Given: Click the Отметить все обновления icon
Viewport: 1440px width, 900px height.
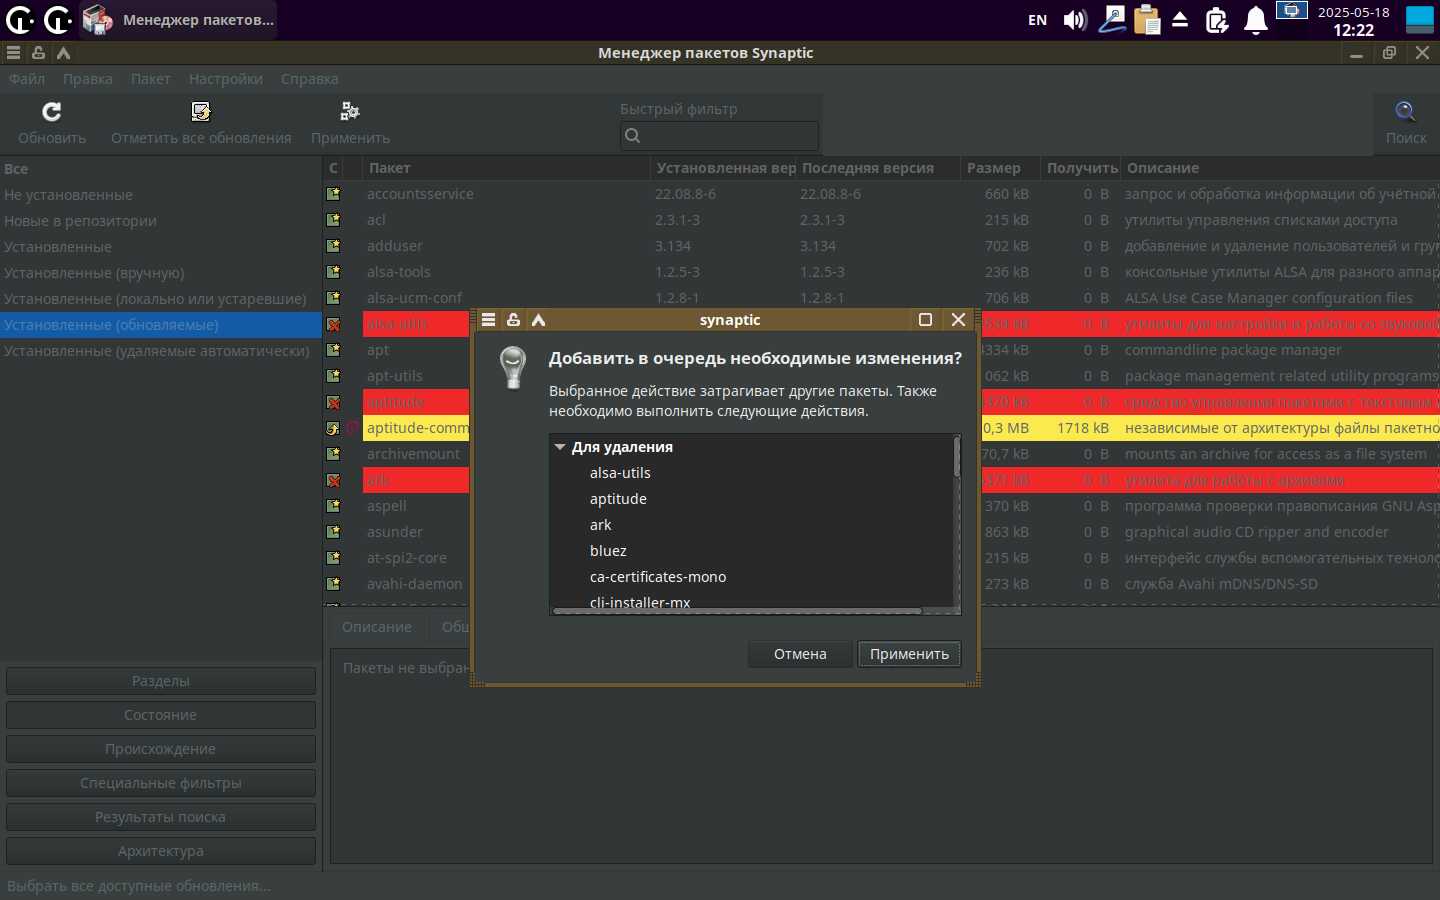Looking at the screenshot, I should point(201,112).
